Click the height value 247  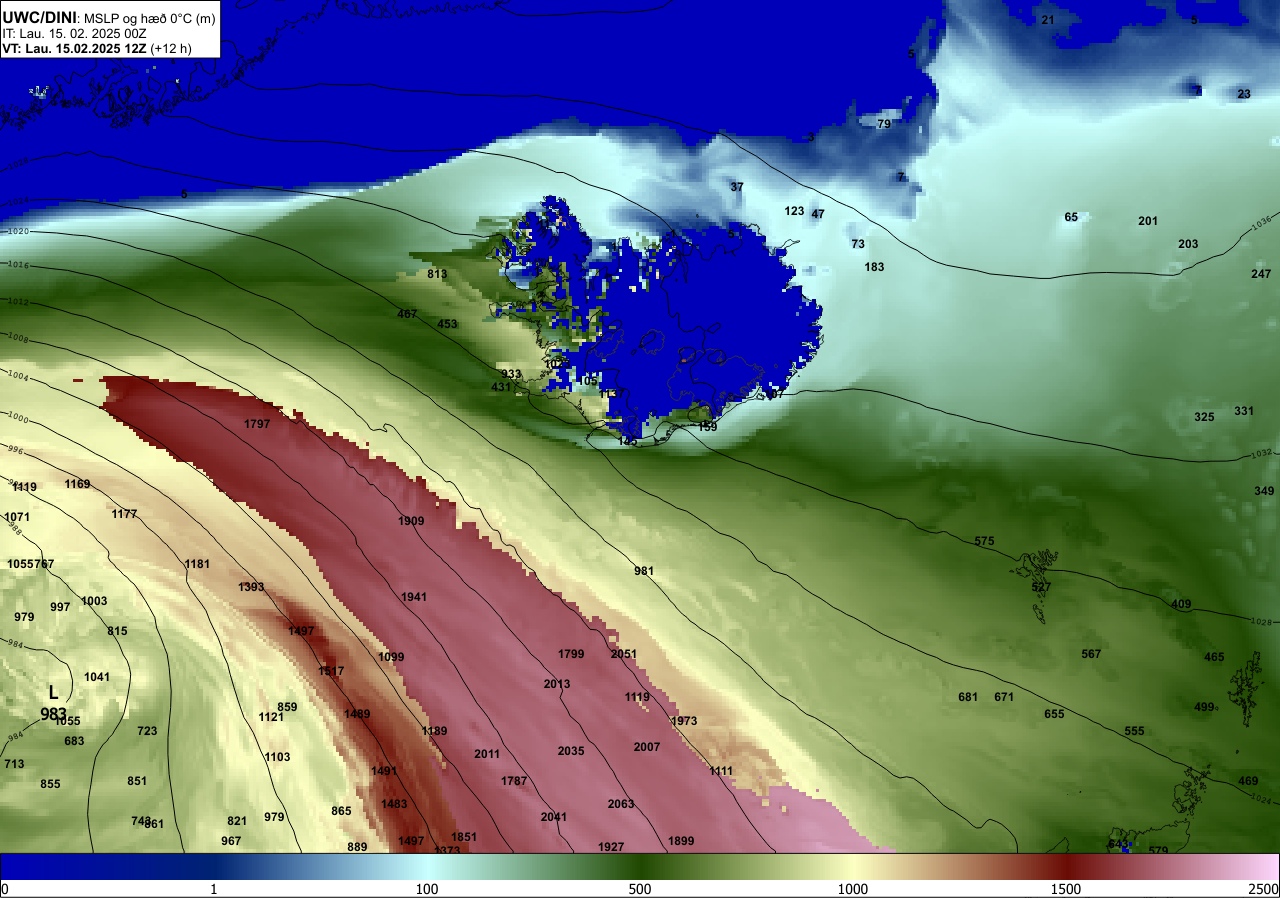[1261, 274]
